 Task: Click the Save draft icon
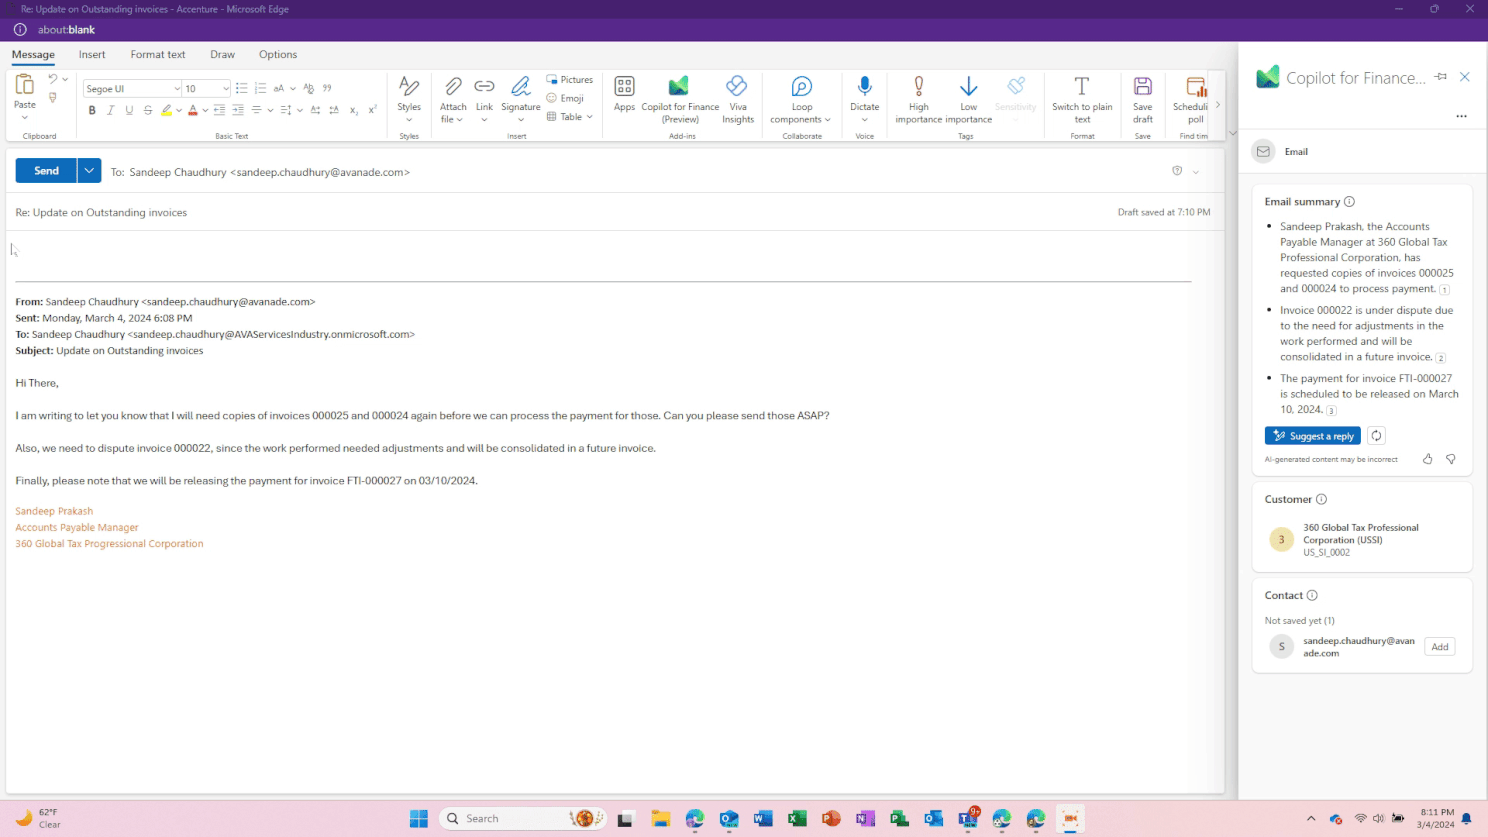(x=1142, y=98)
